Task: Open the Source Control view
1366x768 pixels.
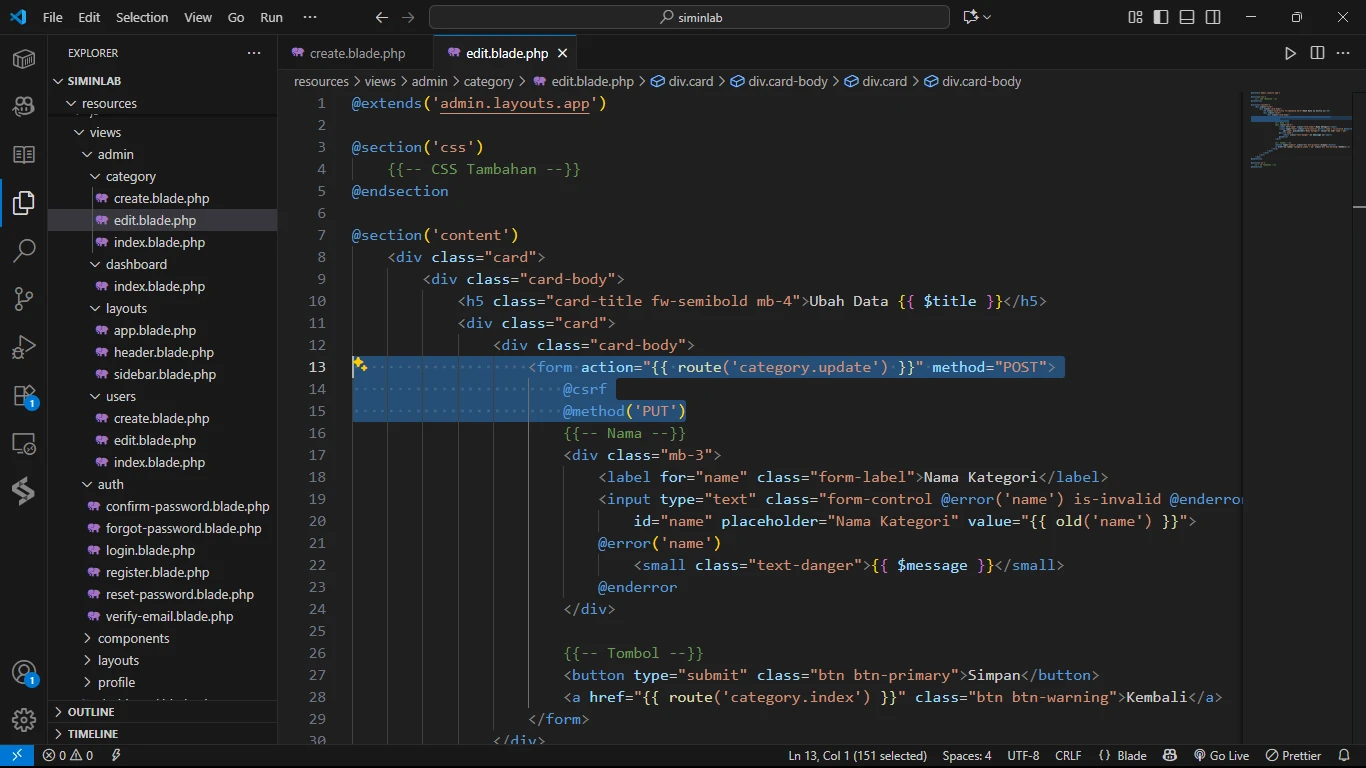Action: [x=24, y=298]
